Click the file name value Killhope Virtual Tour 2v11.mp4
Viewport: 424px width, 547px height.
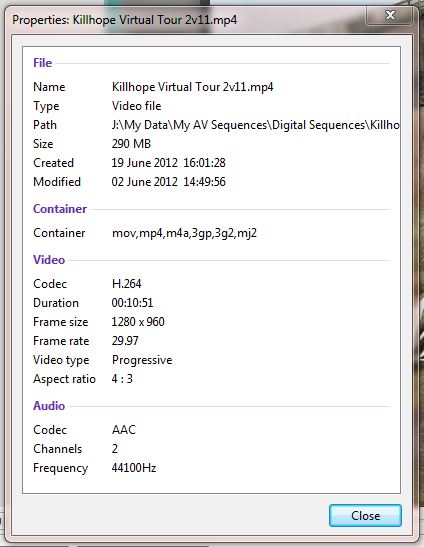tap(193, 87)
